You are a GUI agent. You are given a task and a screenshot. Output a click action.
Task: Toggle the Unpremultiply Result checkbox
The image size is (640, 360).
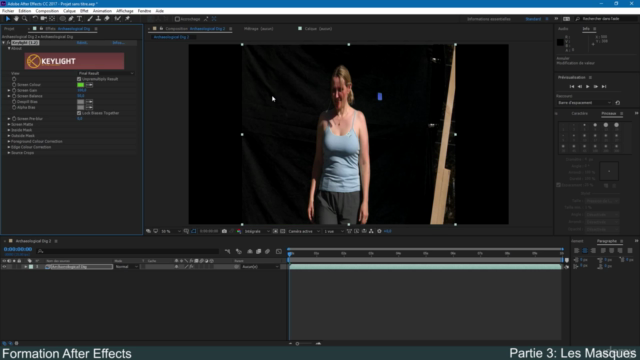[79, 79]
